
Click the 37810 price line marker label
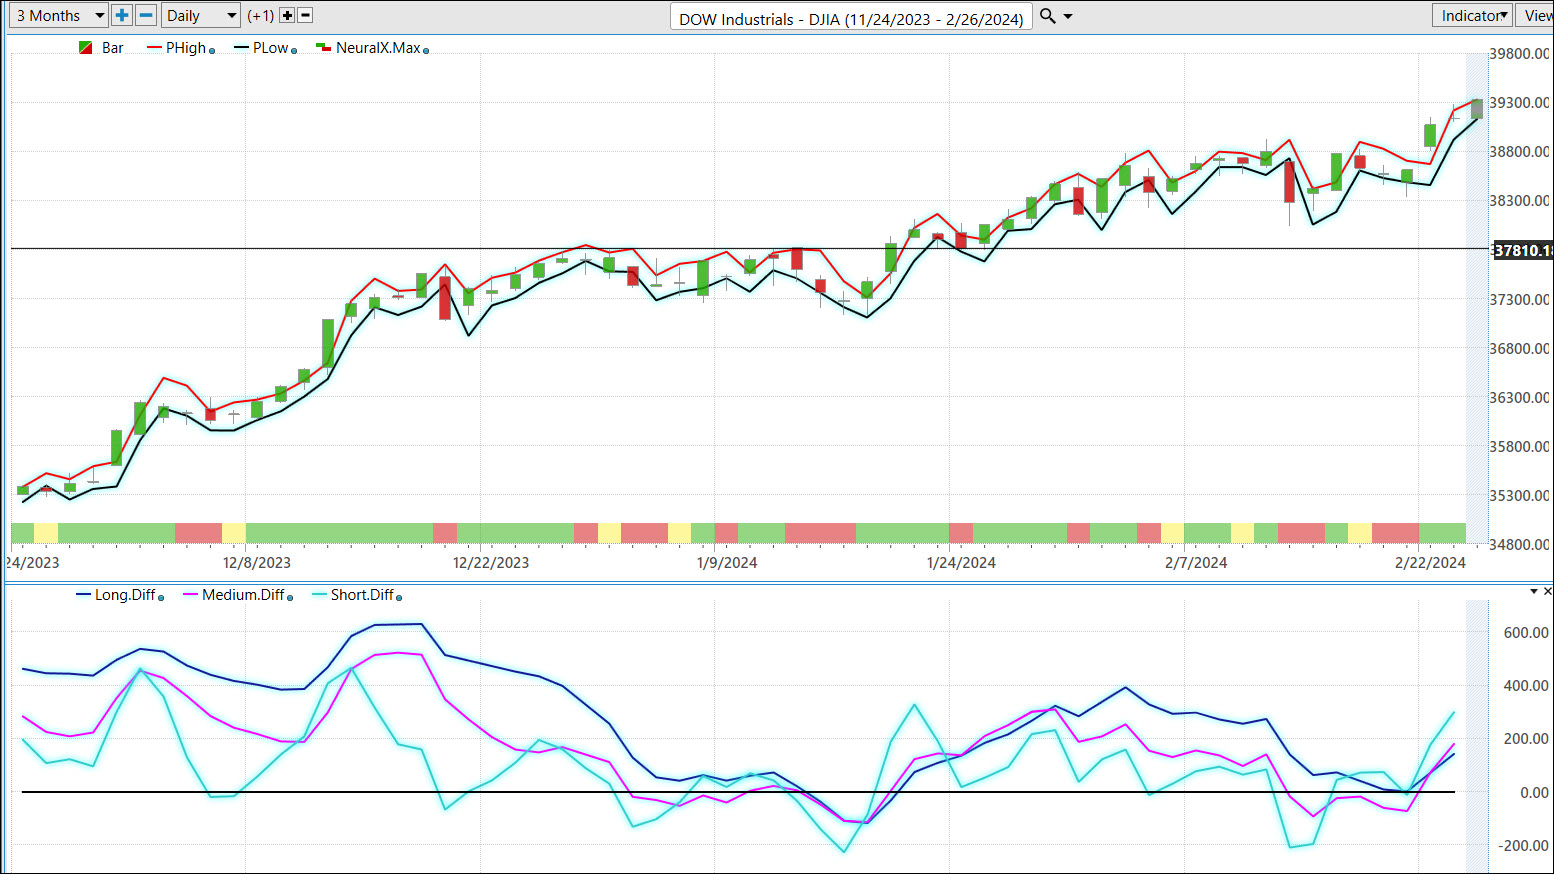pyautogui.click(x=1523, y=251)
